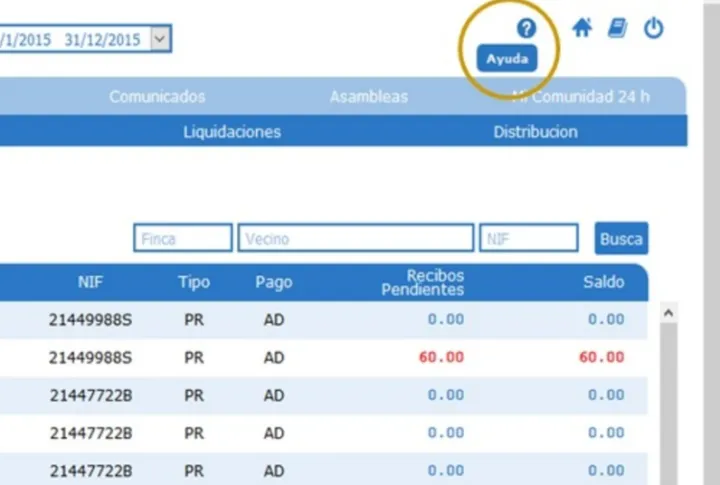Select the Liquidaciones submenu item
Screen dimensions: 720x485
coord(232,132)
